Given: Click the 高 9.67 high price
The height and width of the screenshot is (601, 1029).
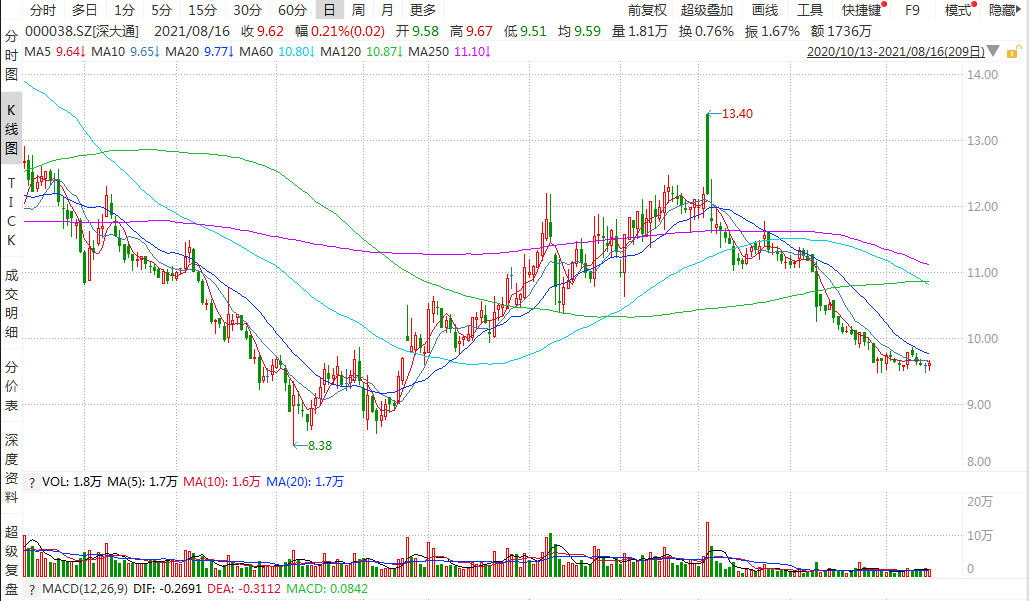Looking at the screenshot, I should pyautogui.click(x=471, y=31).
